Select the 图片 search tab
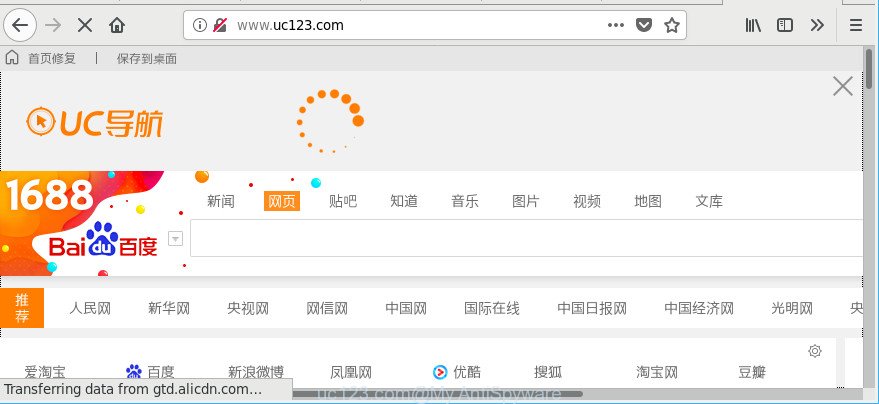The image size is (879, 404). coord(526,201)
